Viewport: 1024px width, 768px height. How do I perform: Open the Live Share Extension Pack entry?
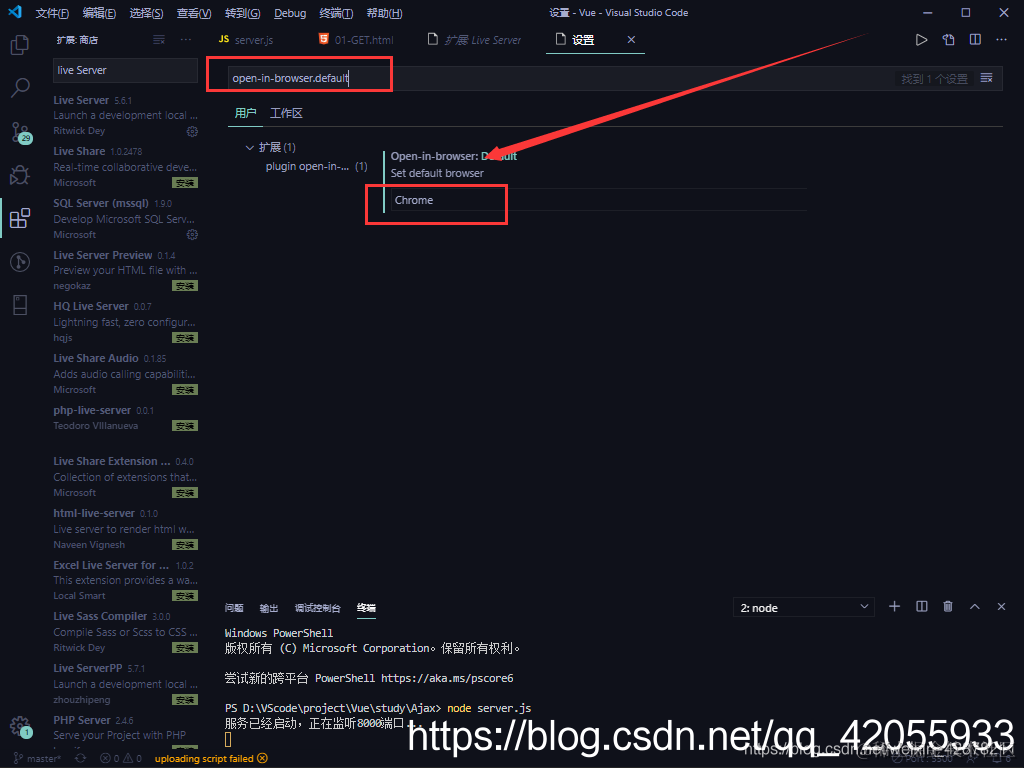coord(125,477)
